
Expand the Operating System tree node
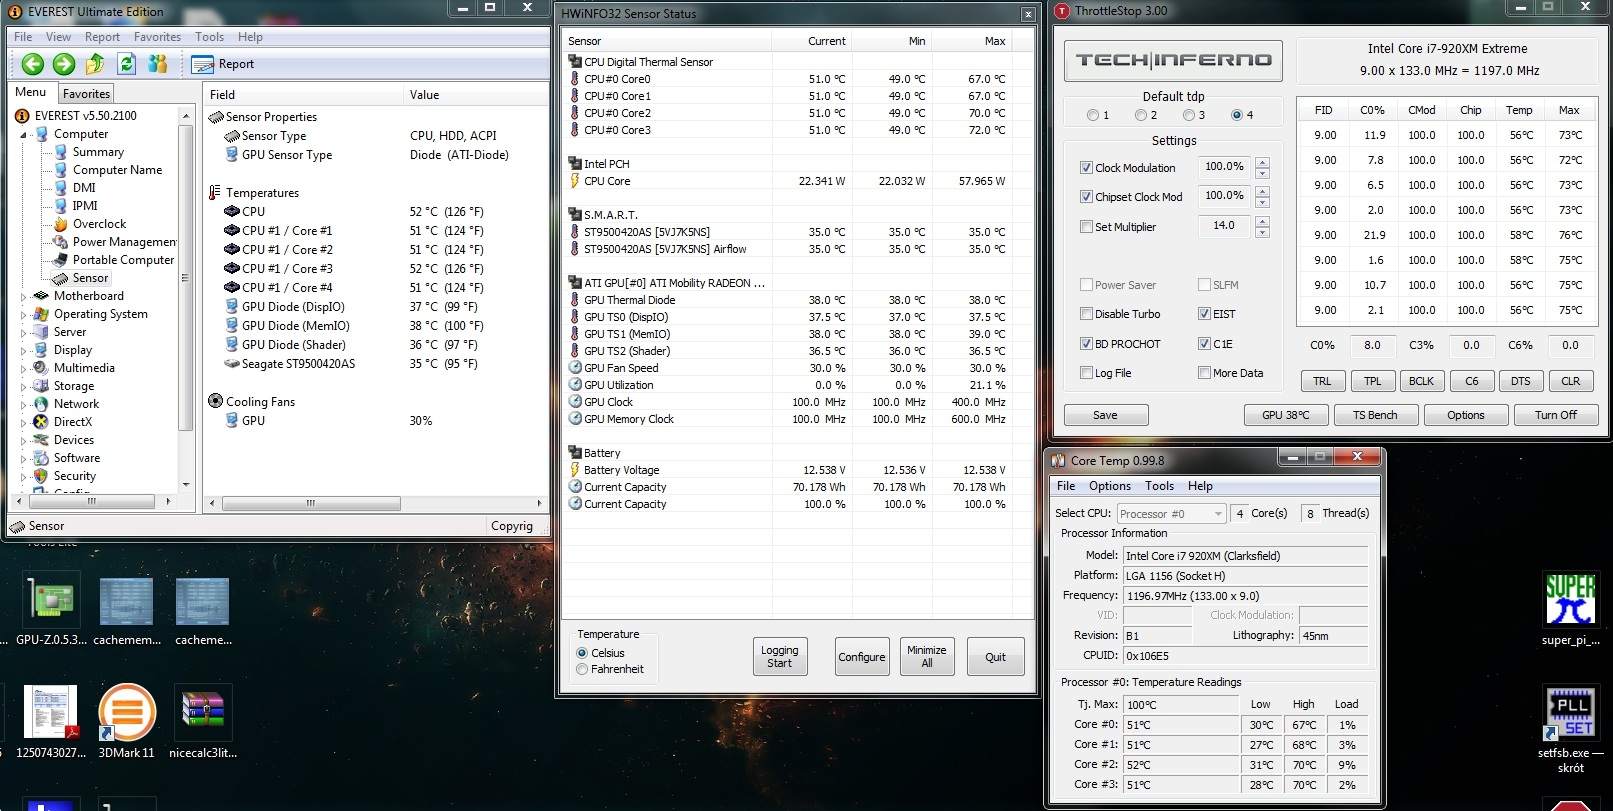(x=24, y=314)
